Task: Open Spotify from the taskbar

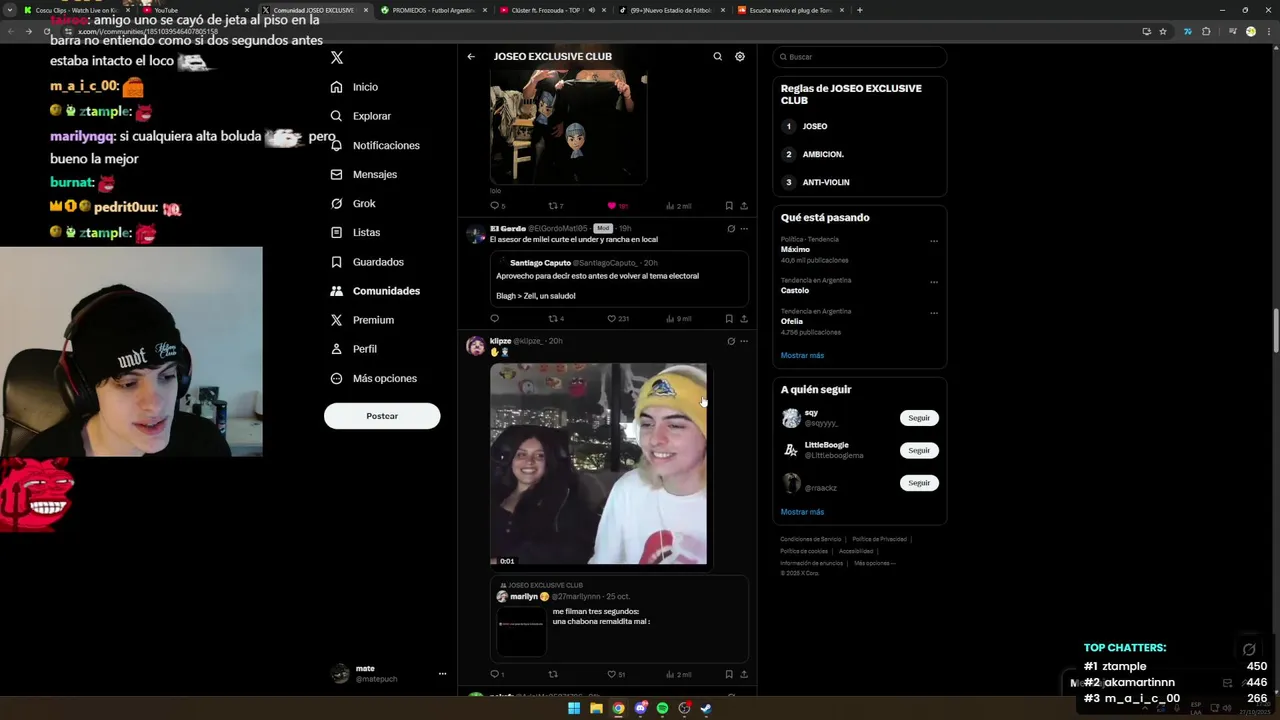Action: tap(662, 708)
